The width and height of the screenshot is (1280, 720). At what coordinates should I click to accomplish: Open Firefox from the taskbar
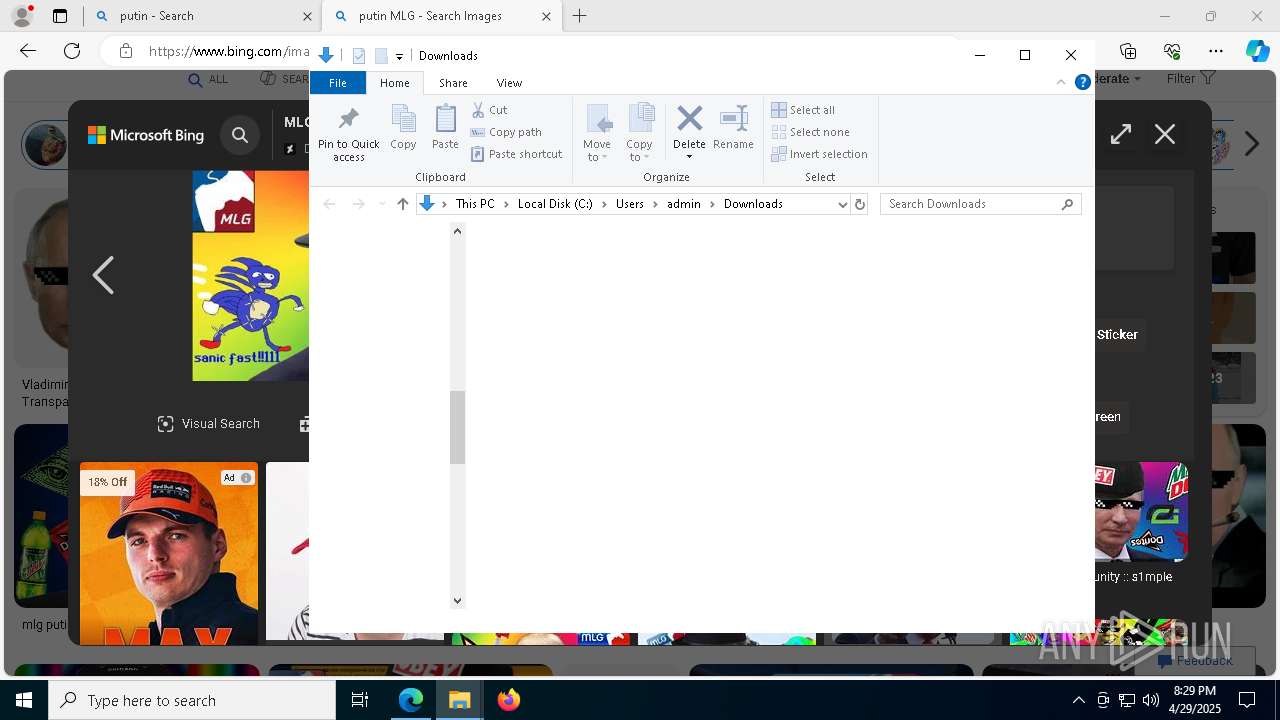(x=509, y=700)
